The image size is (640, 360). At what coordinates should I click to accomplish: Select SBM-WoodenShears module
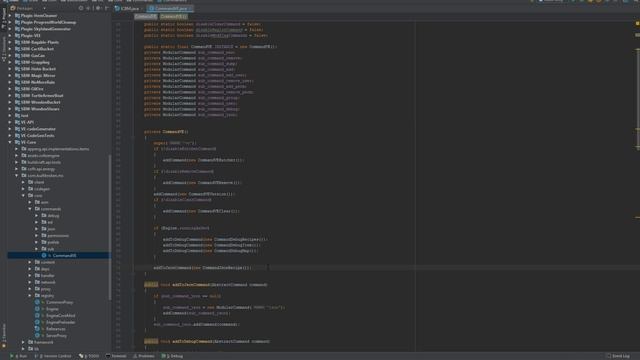pos(40,109)
